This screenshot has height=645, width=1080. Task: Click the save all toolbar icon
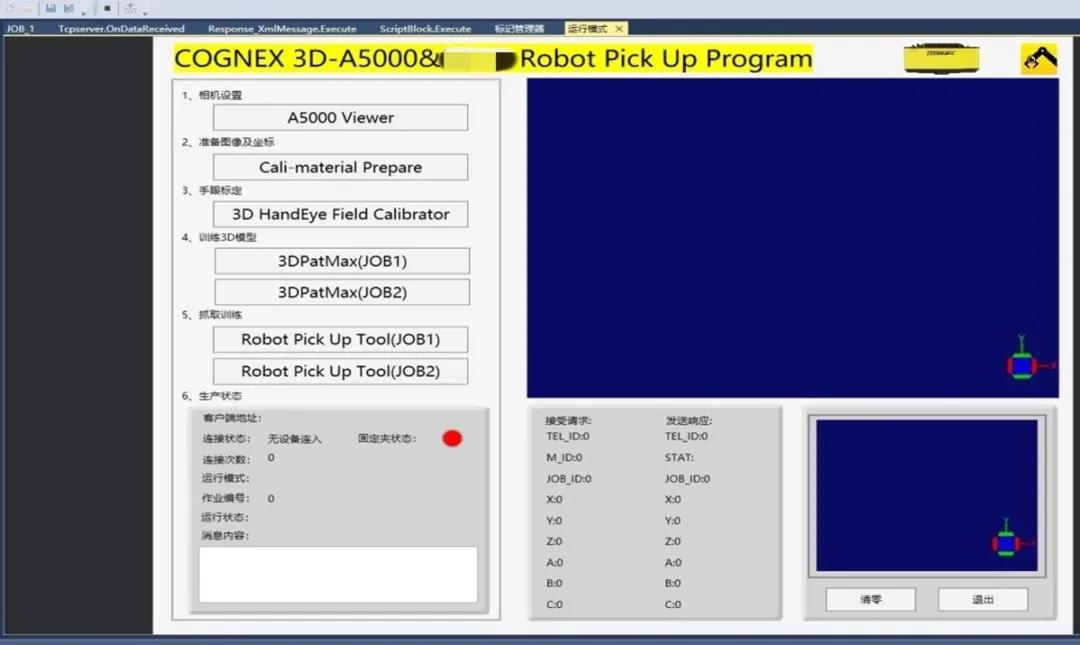[69, 8]
